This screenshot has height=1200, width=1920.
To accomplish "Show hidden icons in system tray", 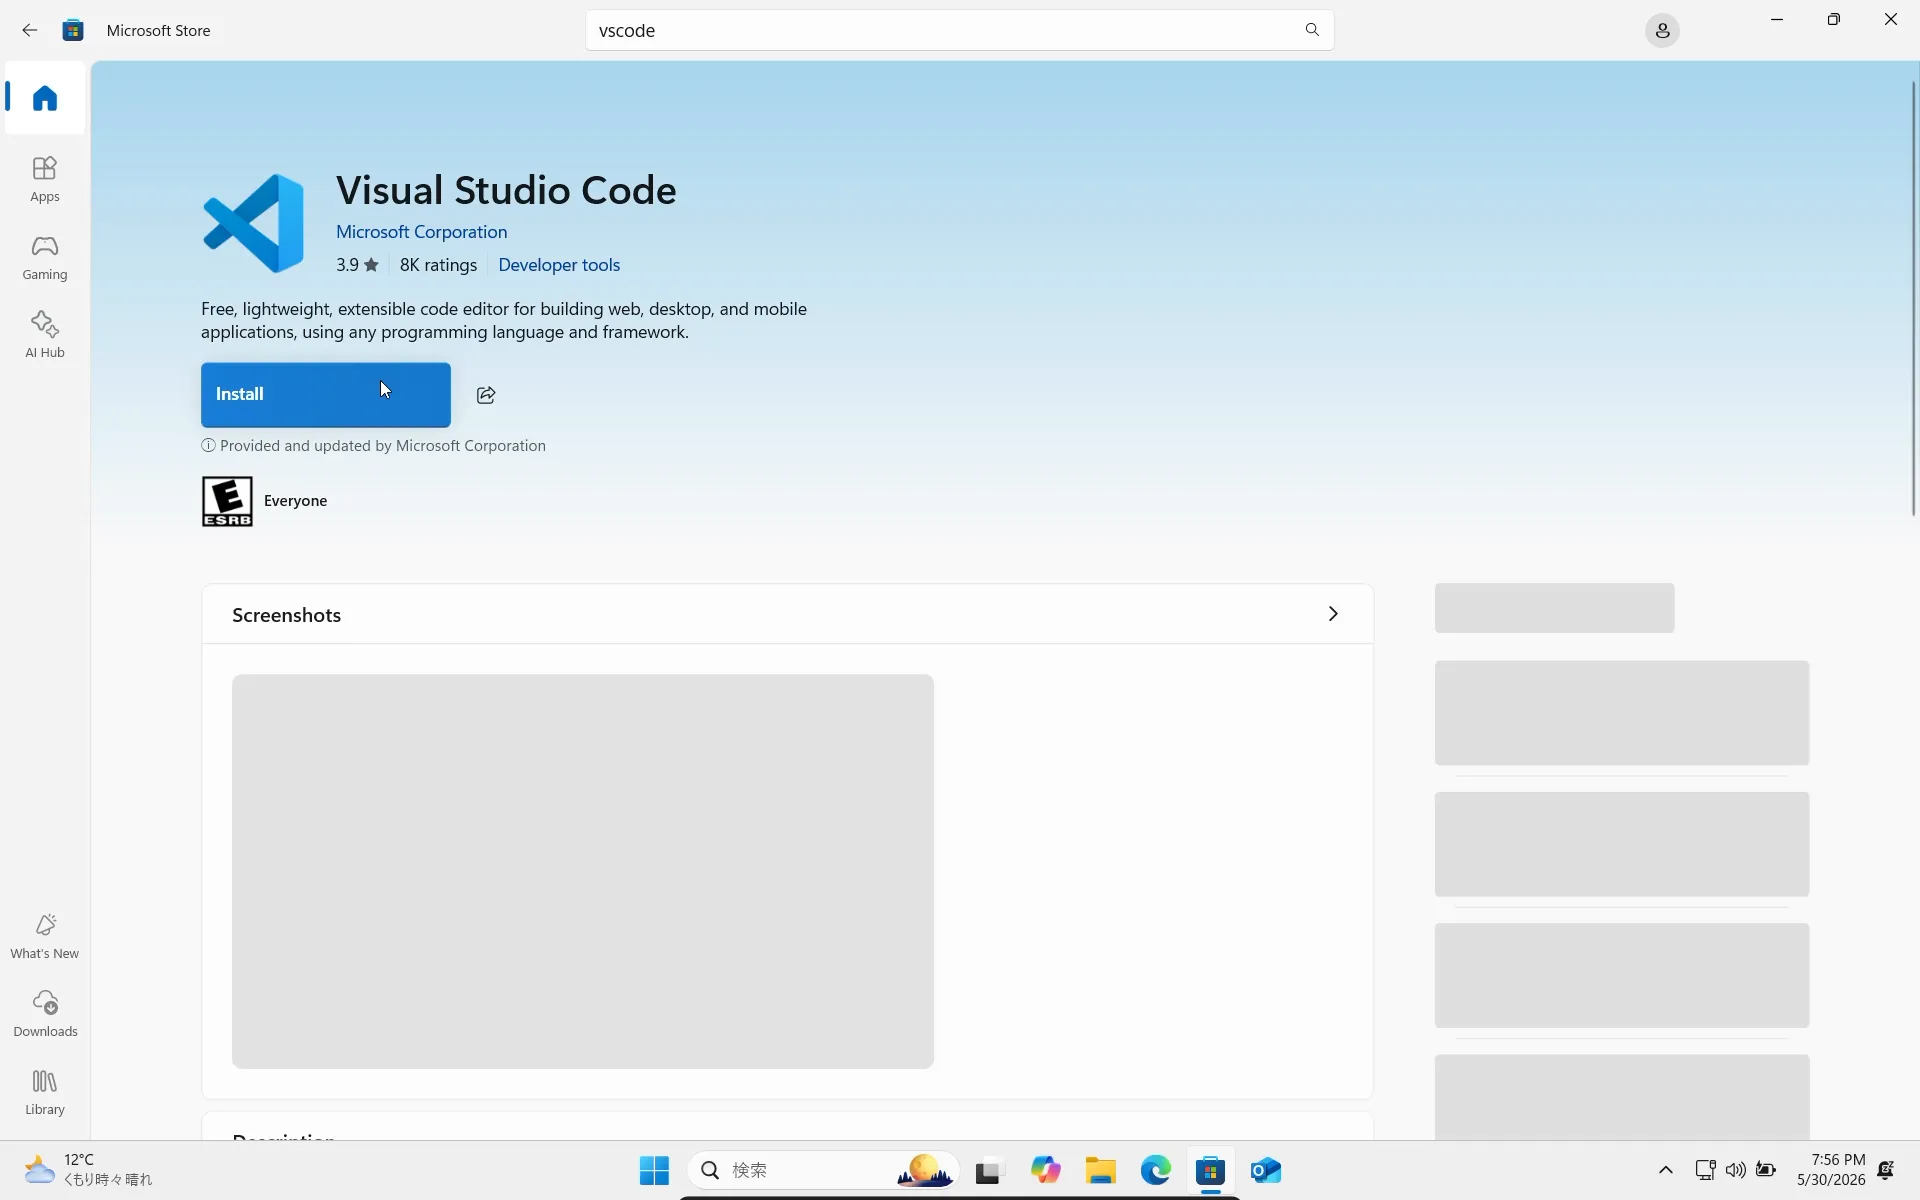I will [1665, 1170].
